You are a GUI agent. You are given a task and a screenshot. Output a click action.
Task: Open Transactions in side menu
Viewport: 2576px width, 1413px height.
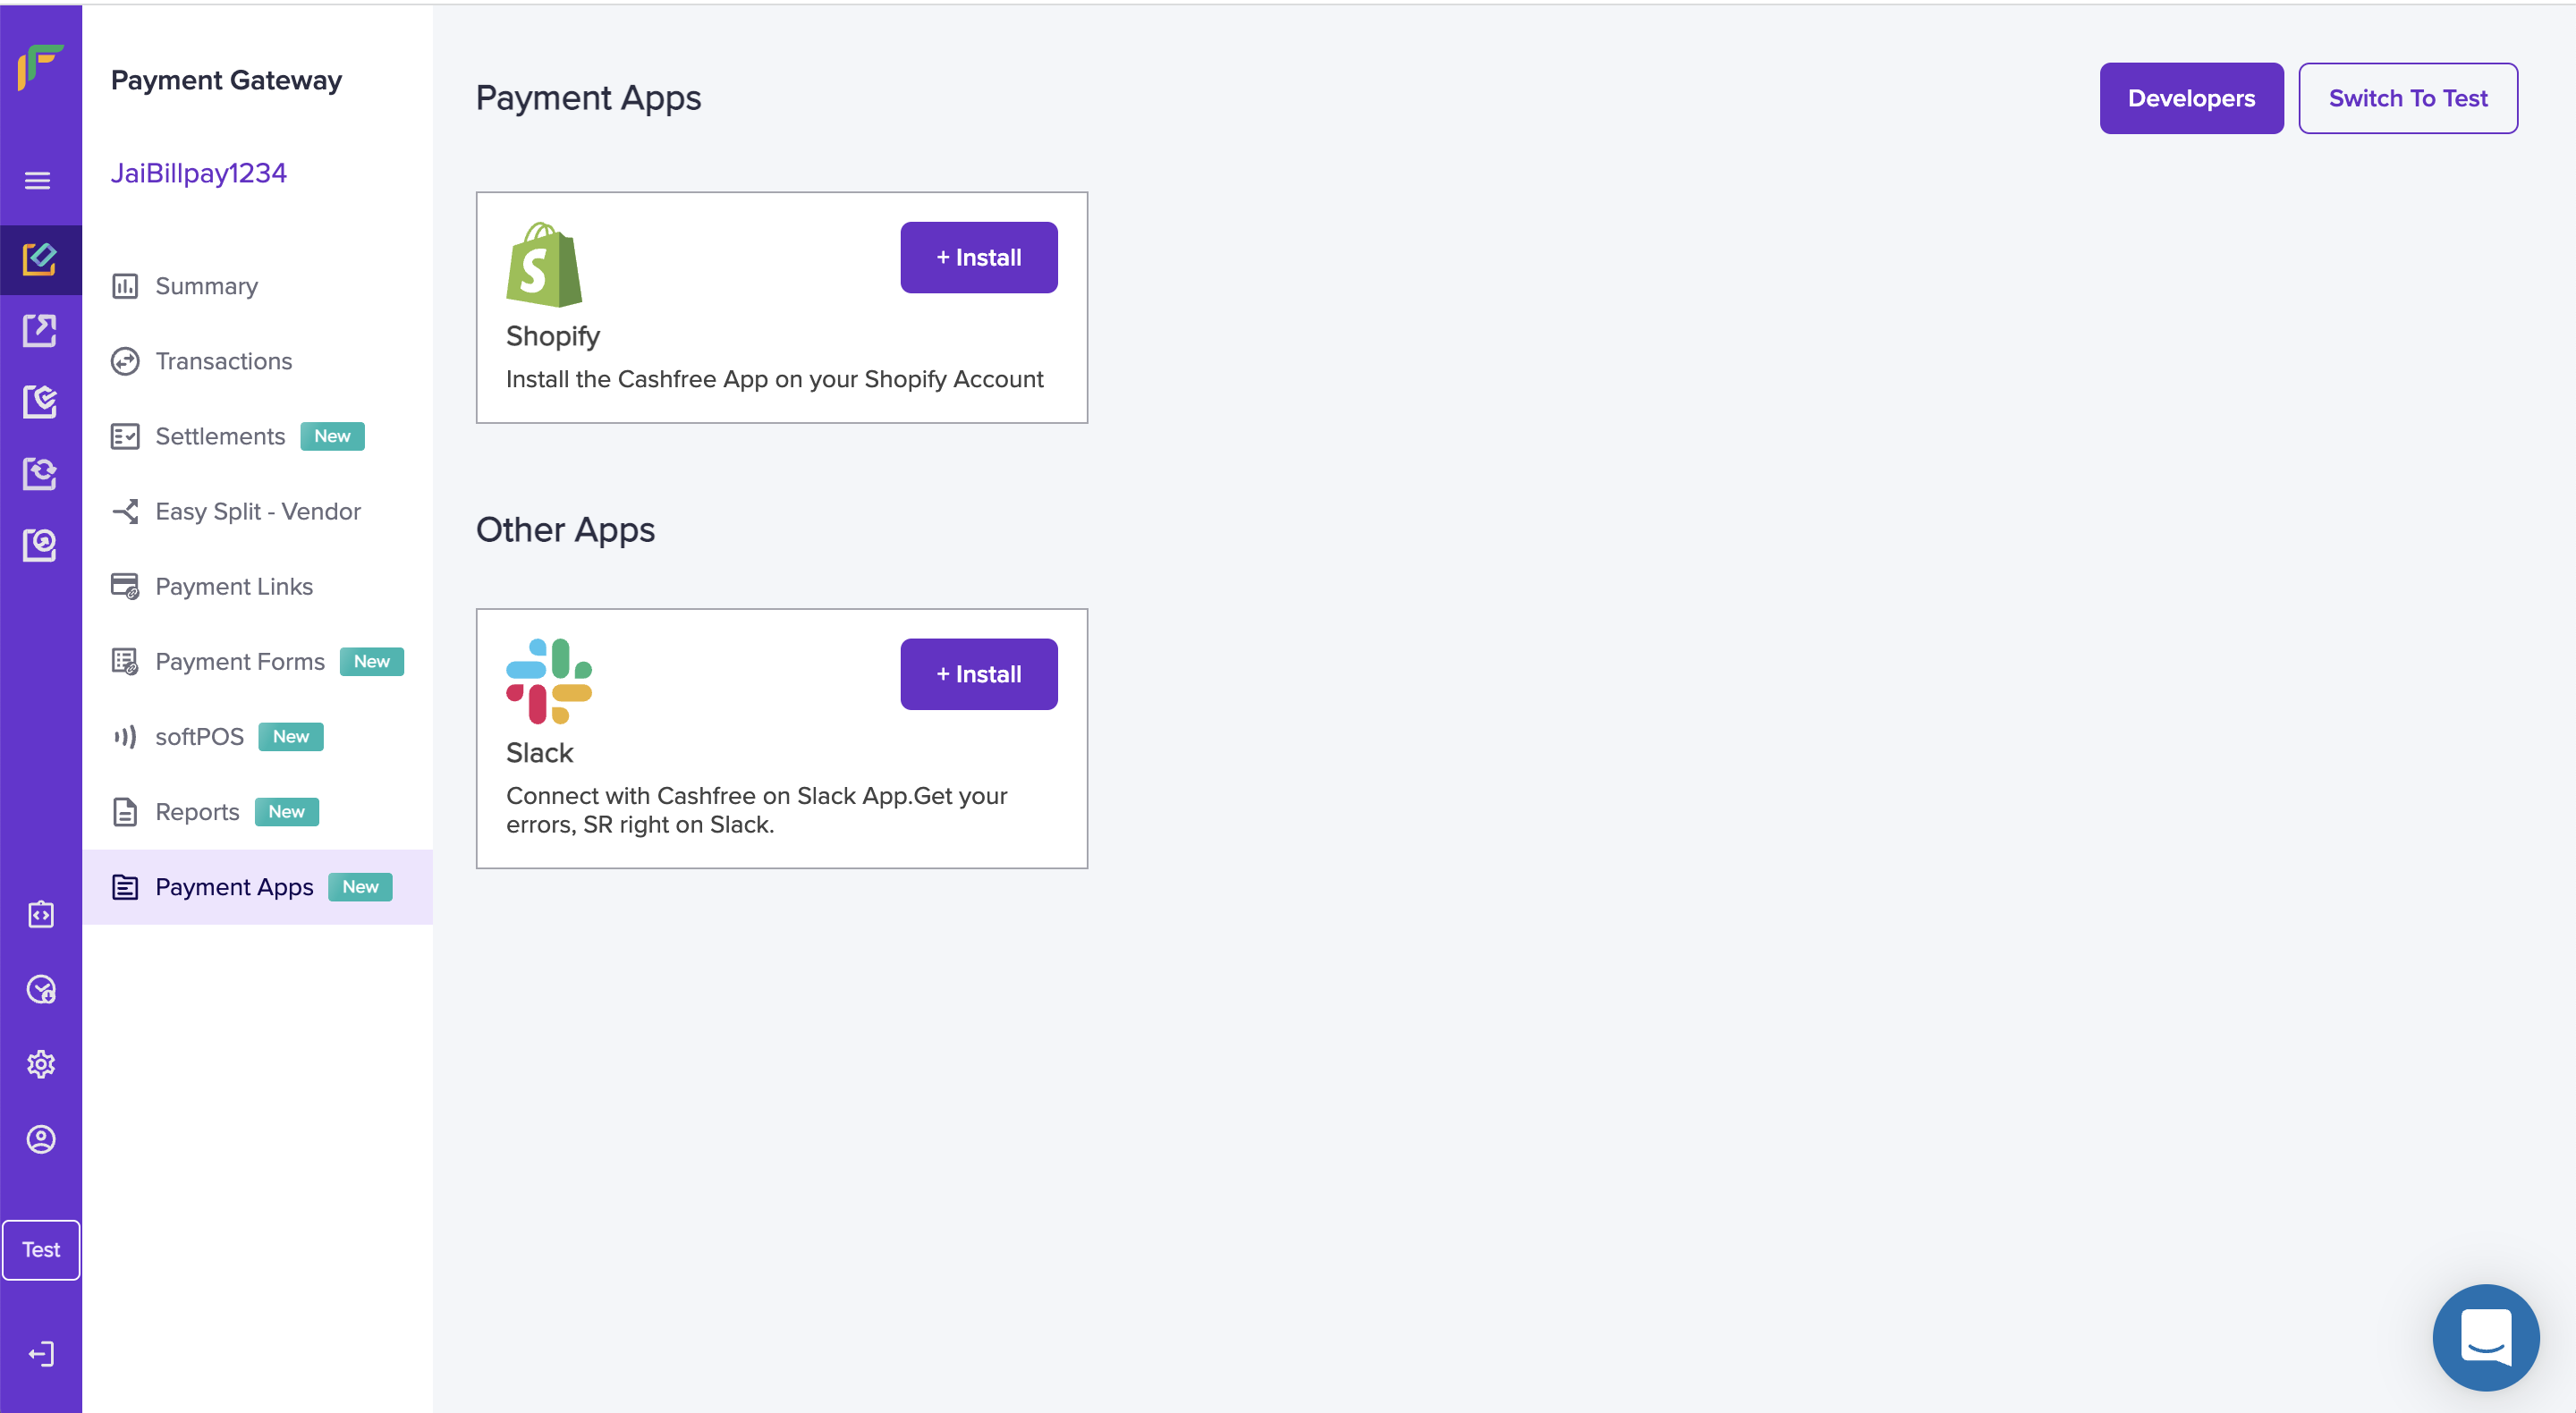tap(223, 361)
